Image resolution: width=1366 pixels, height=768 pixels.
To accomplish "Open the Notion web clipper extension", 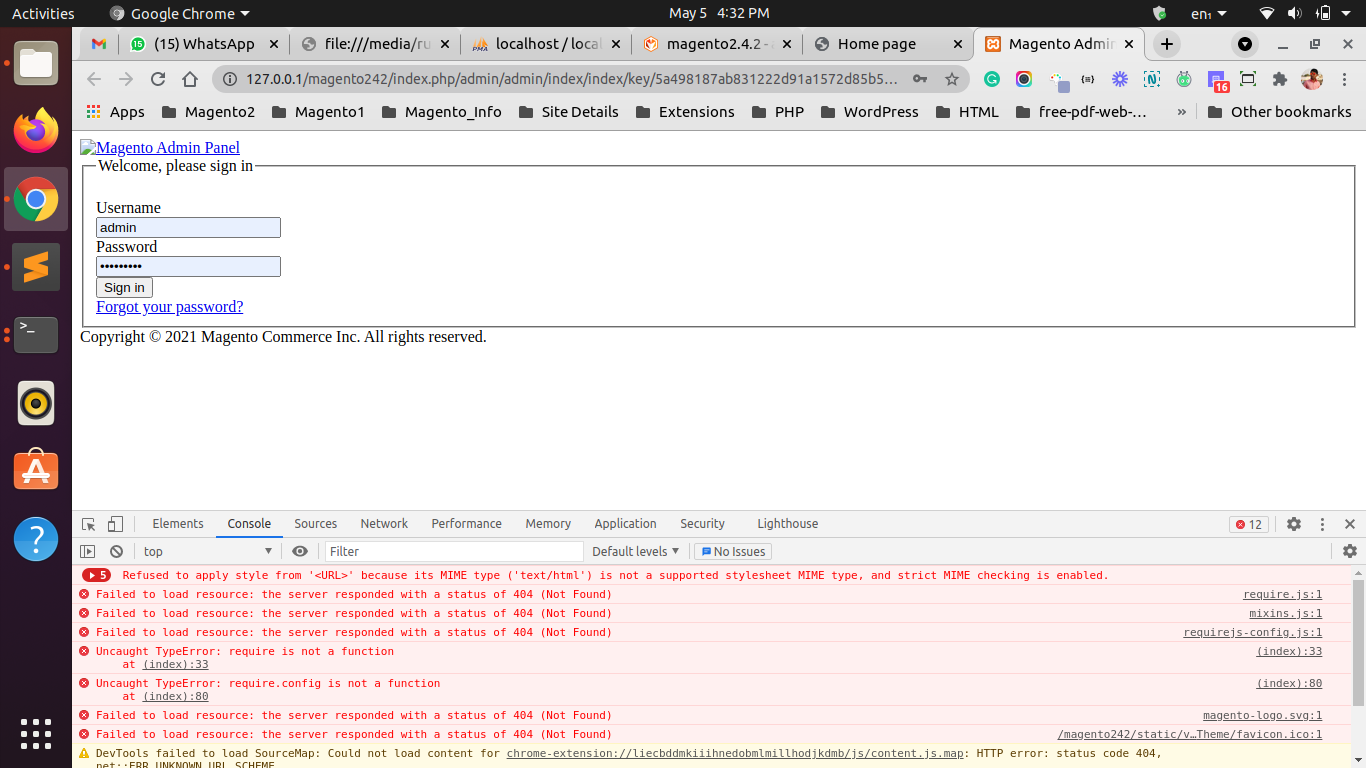I will coord(1152,77).
